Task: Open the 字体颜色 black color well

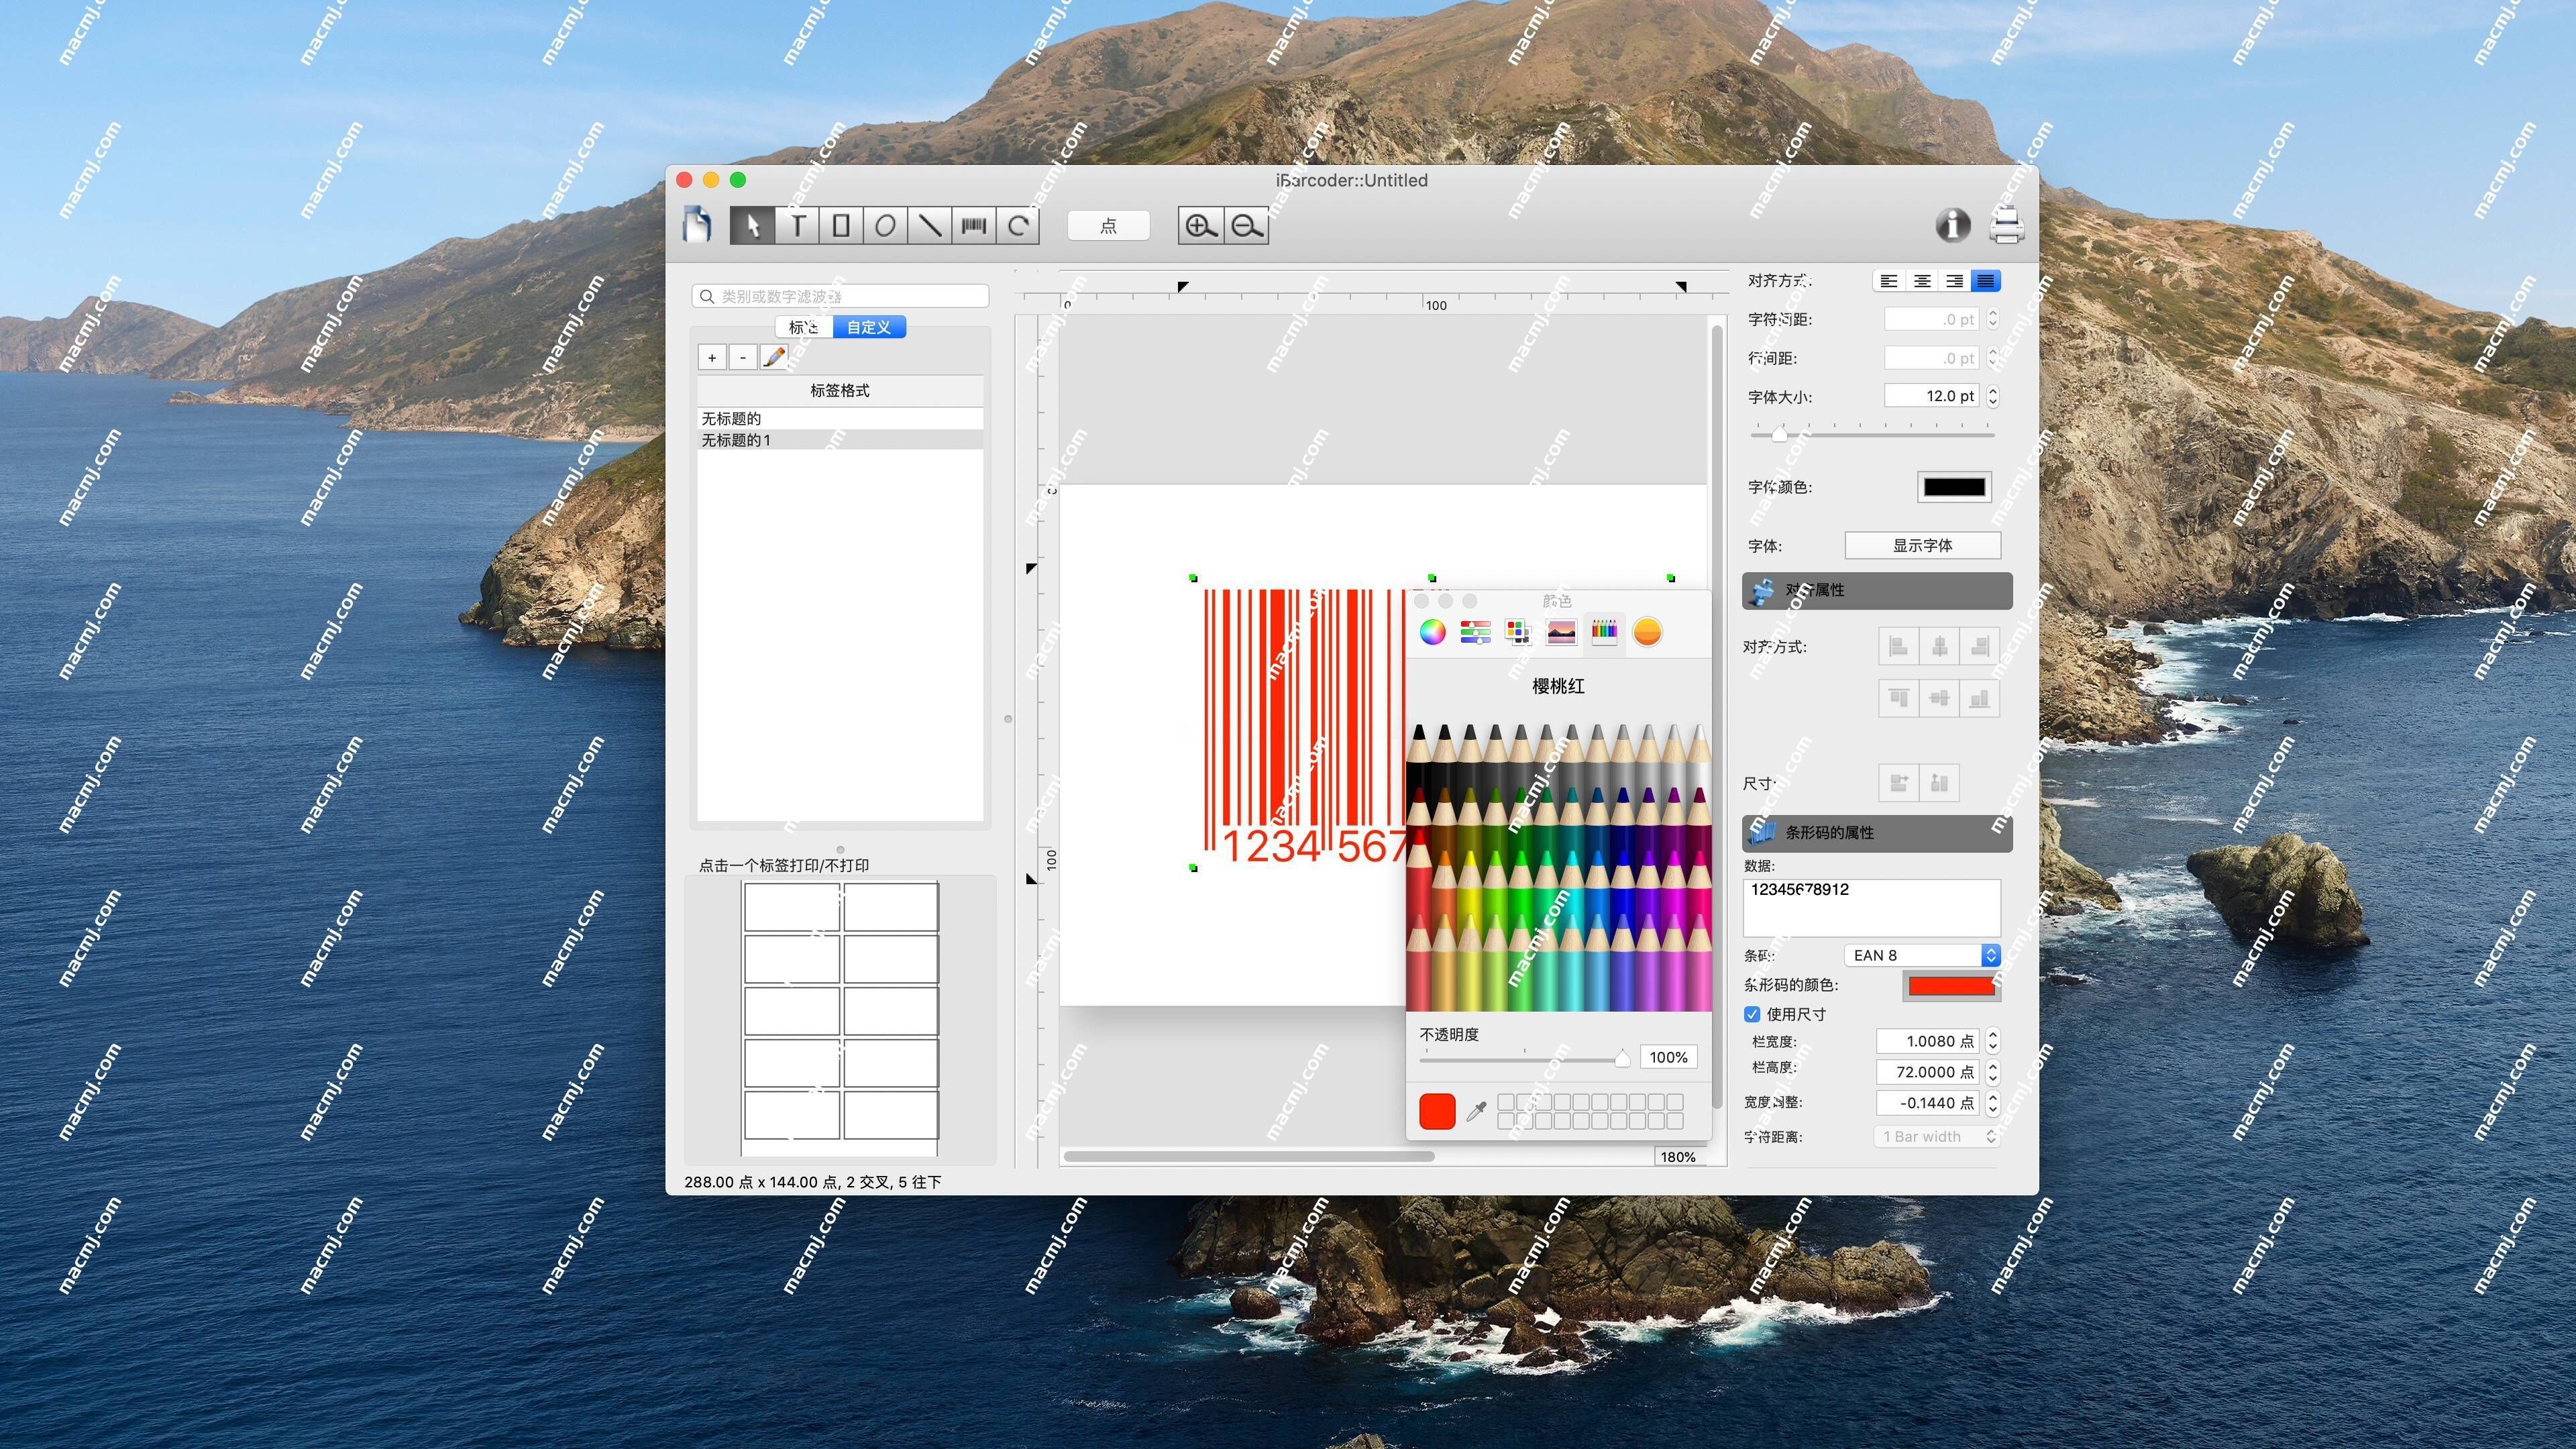Action: click(x=1954, y=487)
